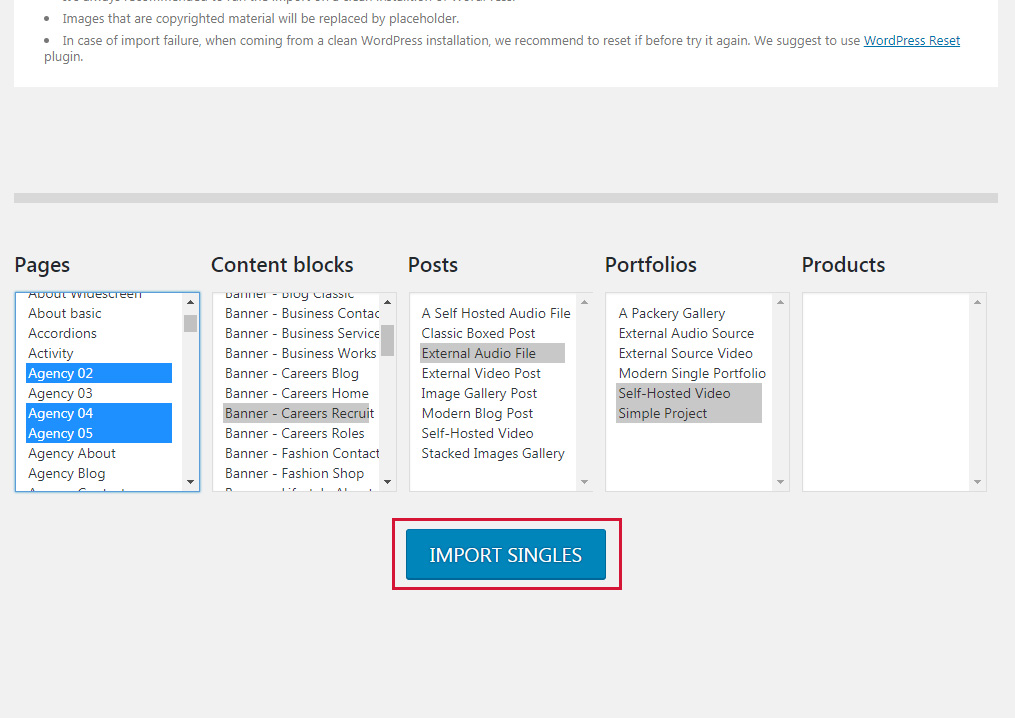Open the WordPress Reset plugin link
This screenshot has height=718, width=1015.
click(x=911, y=41)
